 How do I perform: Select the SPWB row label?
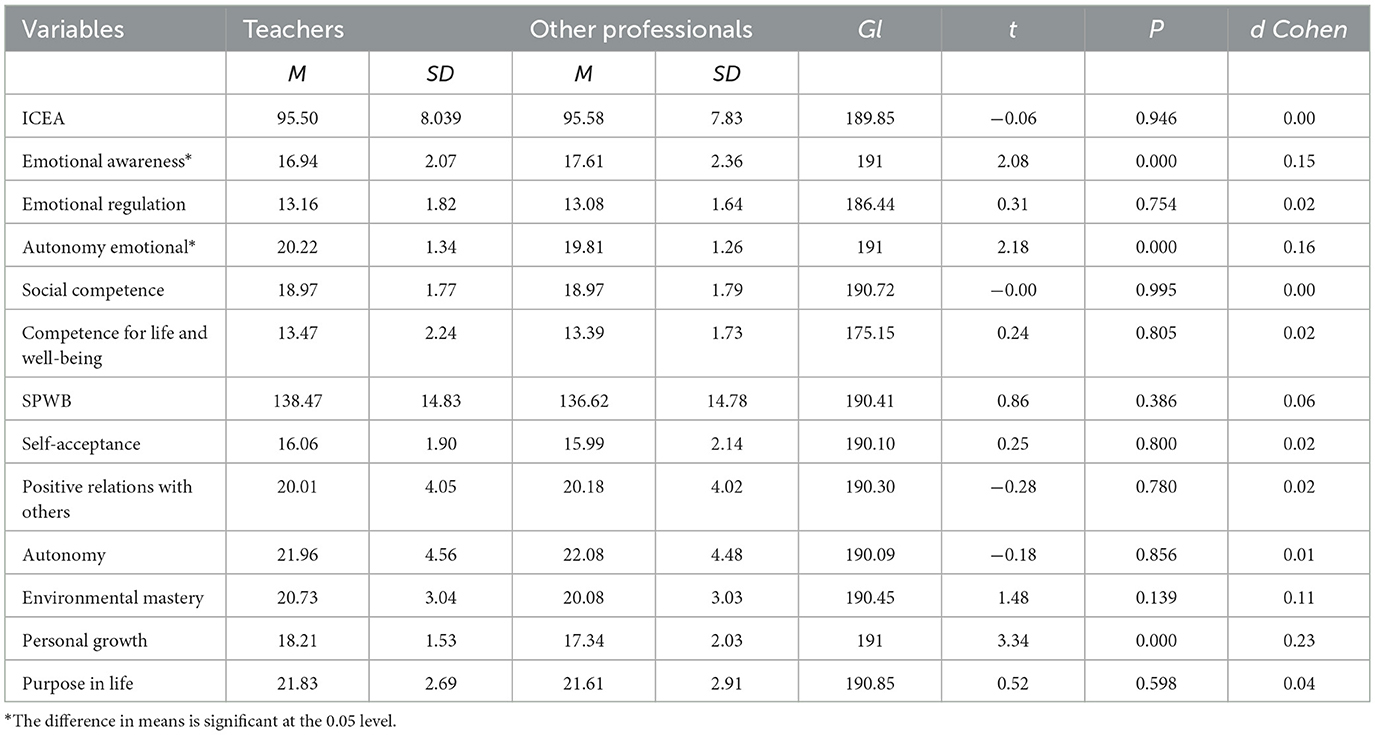click(x=40, y=399)
